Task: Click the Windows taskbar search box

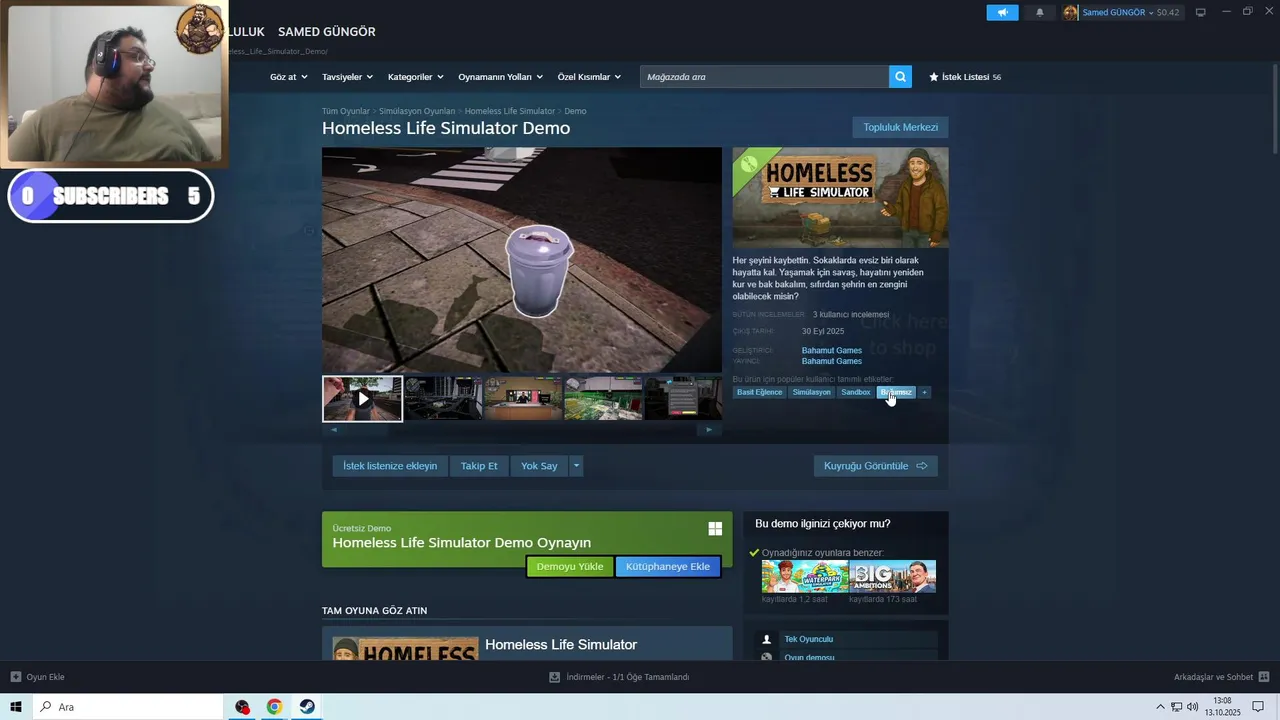Action: coord(128,707)
